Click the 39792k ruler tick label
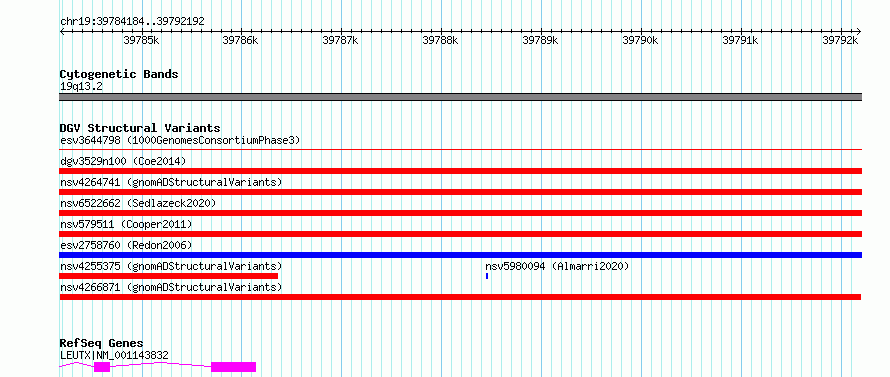The width and height of the screenshot is (890, 377). click(841, 40)
